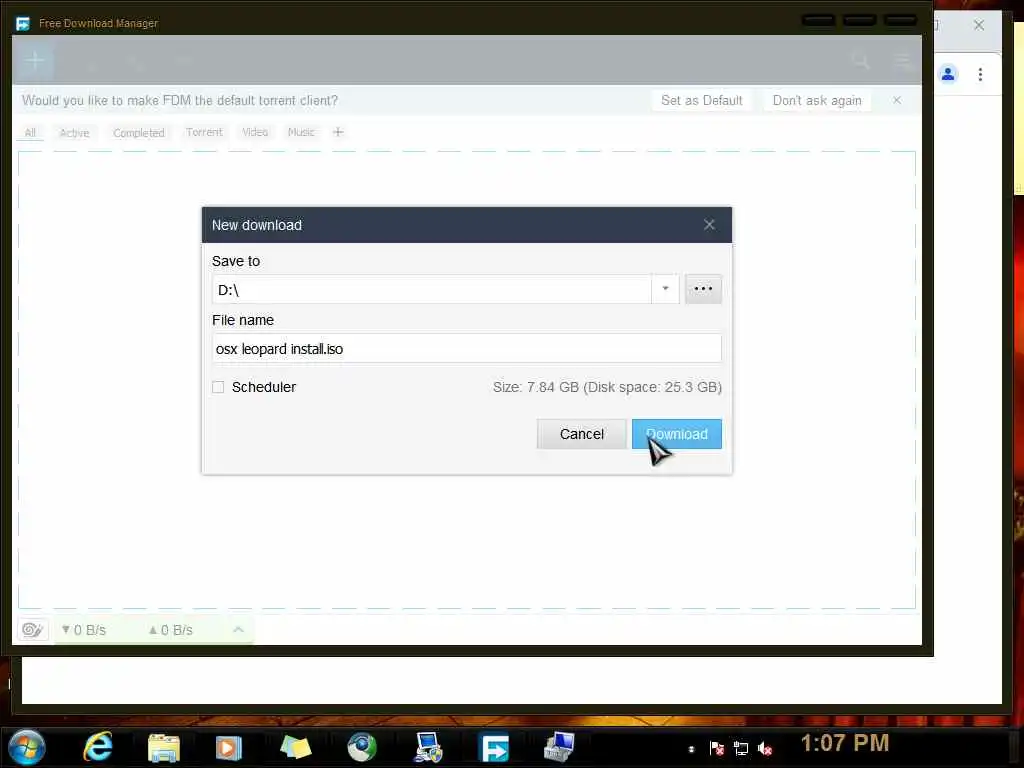Viewport: 1024px width, 768px height.
Task: Open the sticky notes taskbar icon
Action: tap(295, 747)
